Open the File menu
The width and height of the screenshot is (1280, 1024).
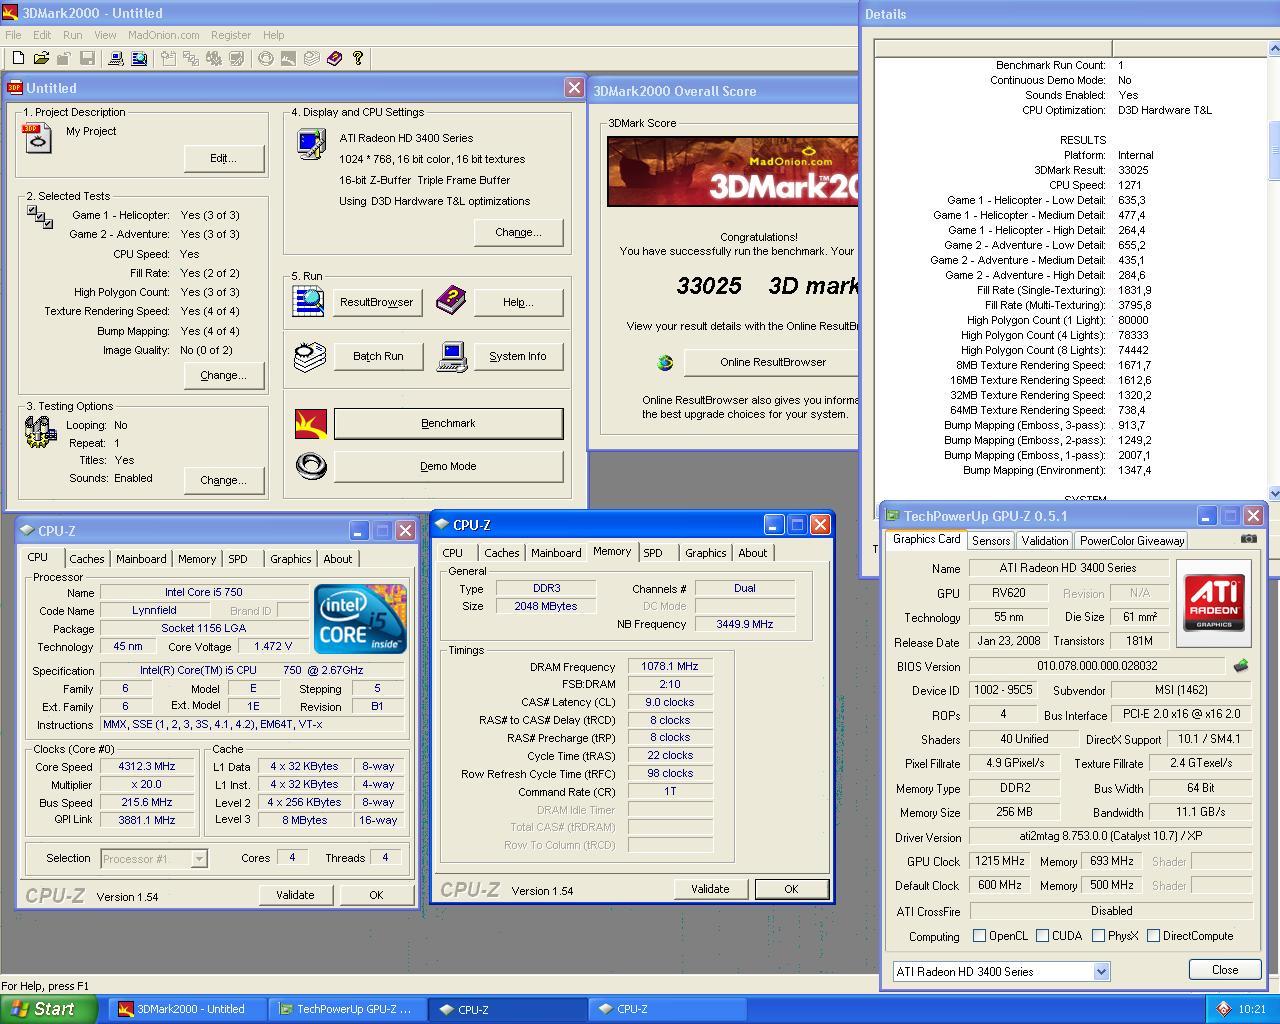[x=13, y=35]
